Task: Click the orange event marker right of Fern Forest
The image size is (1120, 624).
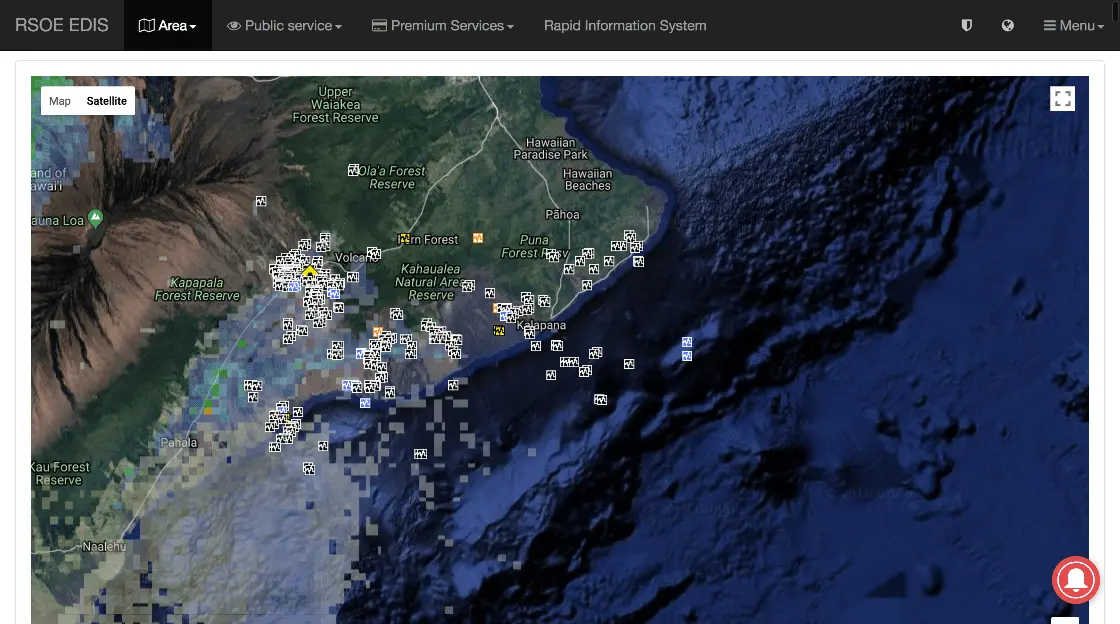Action: 478,237
